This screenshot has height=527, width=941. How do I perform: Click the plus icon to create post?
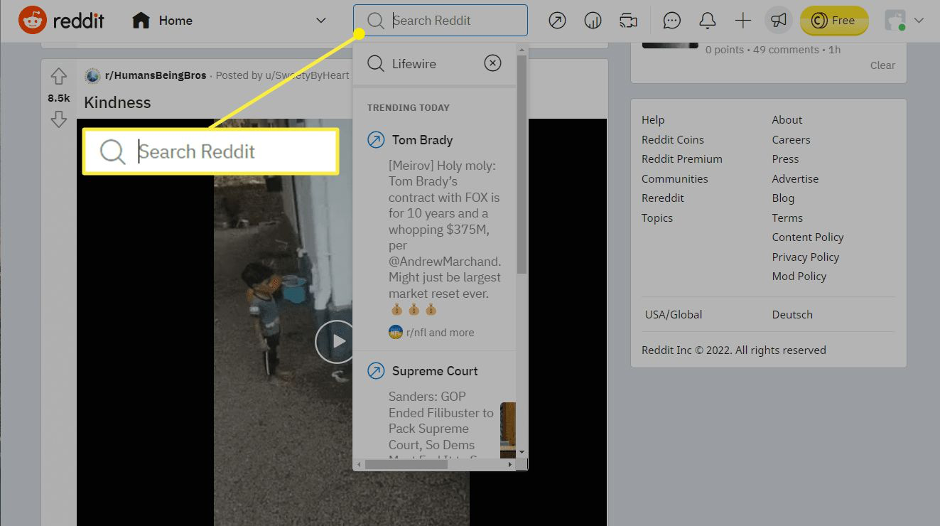(x=742, y=21)
